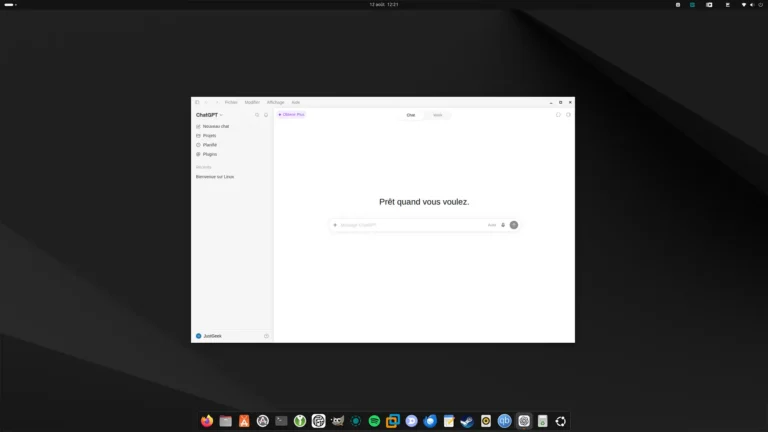
Task: Open qBittorrent from the dock
Action: [x=504, y=421]
